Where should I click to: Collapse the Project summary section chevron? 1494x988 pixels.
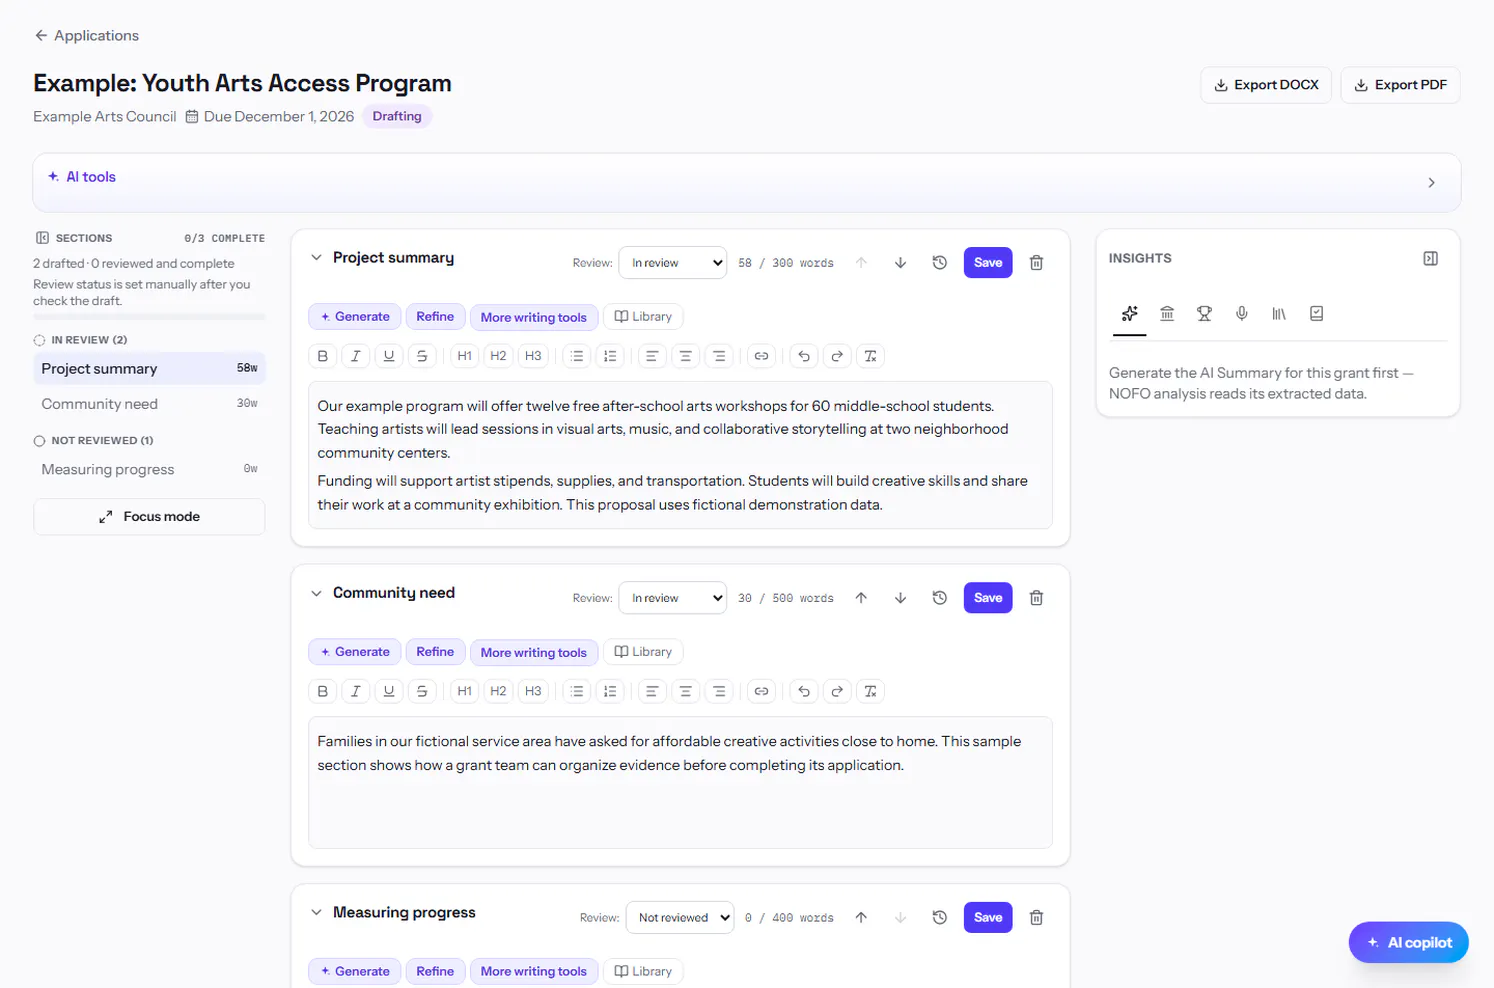coord(316,258)
